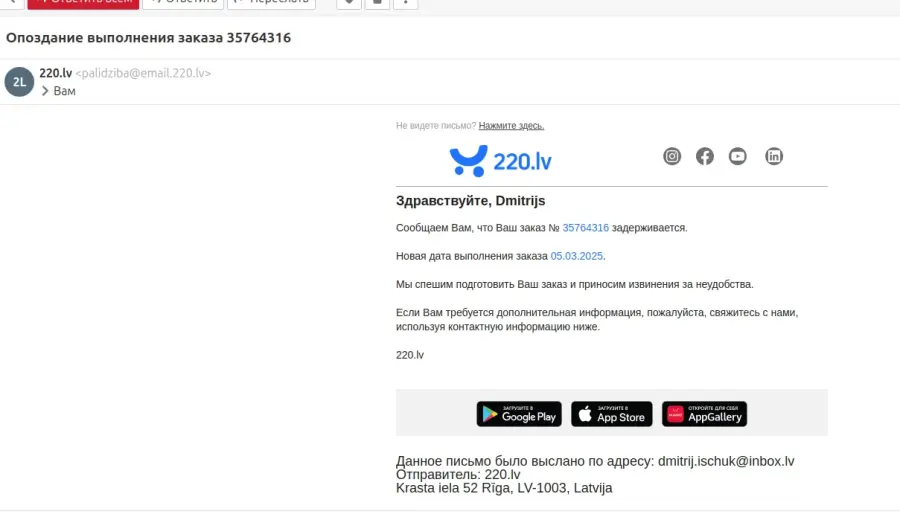
Task: Click the Переслать forward button
Action: coord(271,3)
